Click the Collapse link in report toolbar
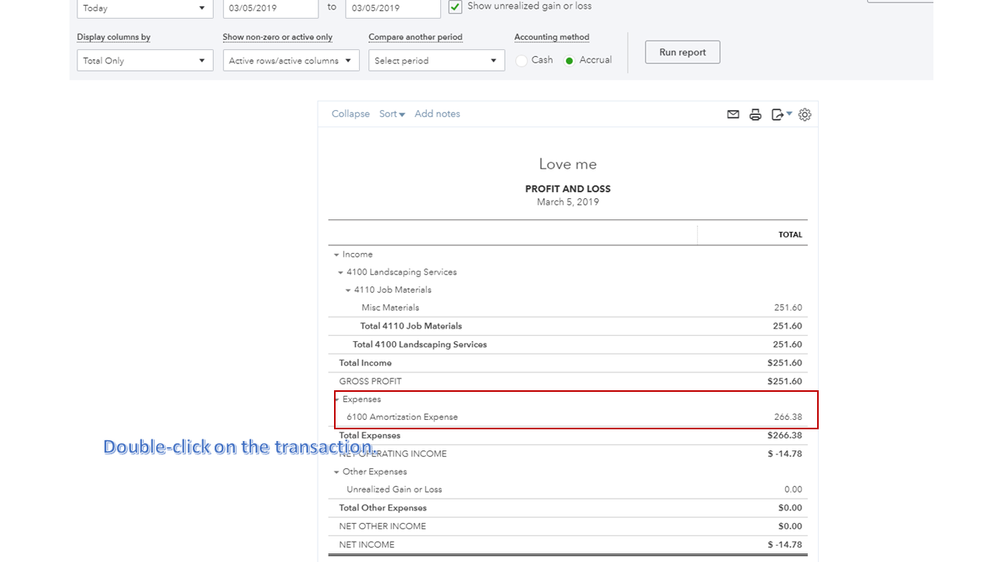 [350, 114]
